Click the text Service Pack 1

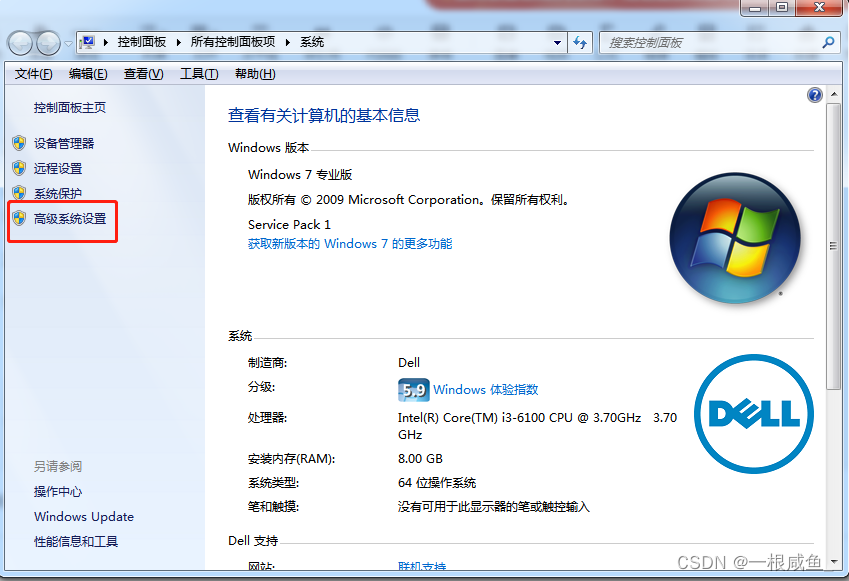tap(289, 225)
